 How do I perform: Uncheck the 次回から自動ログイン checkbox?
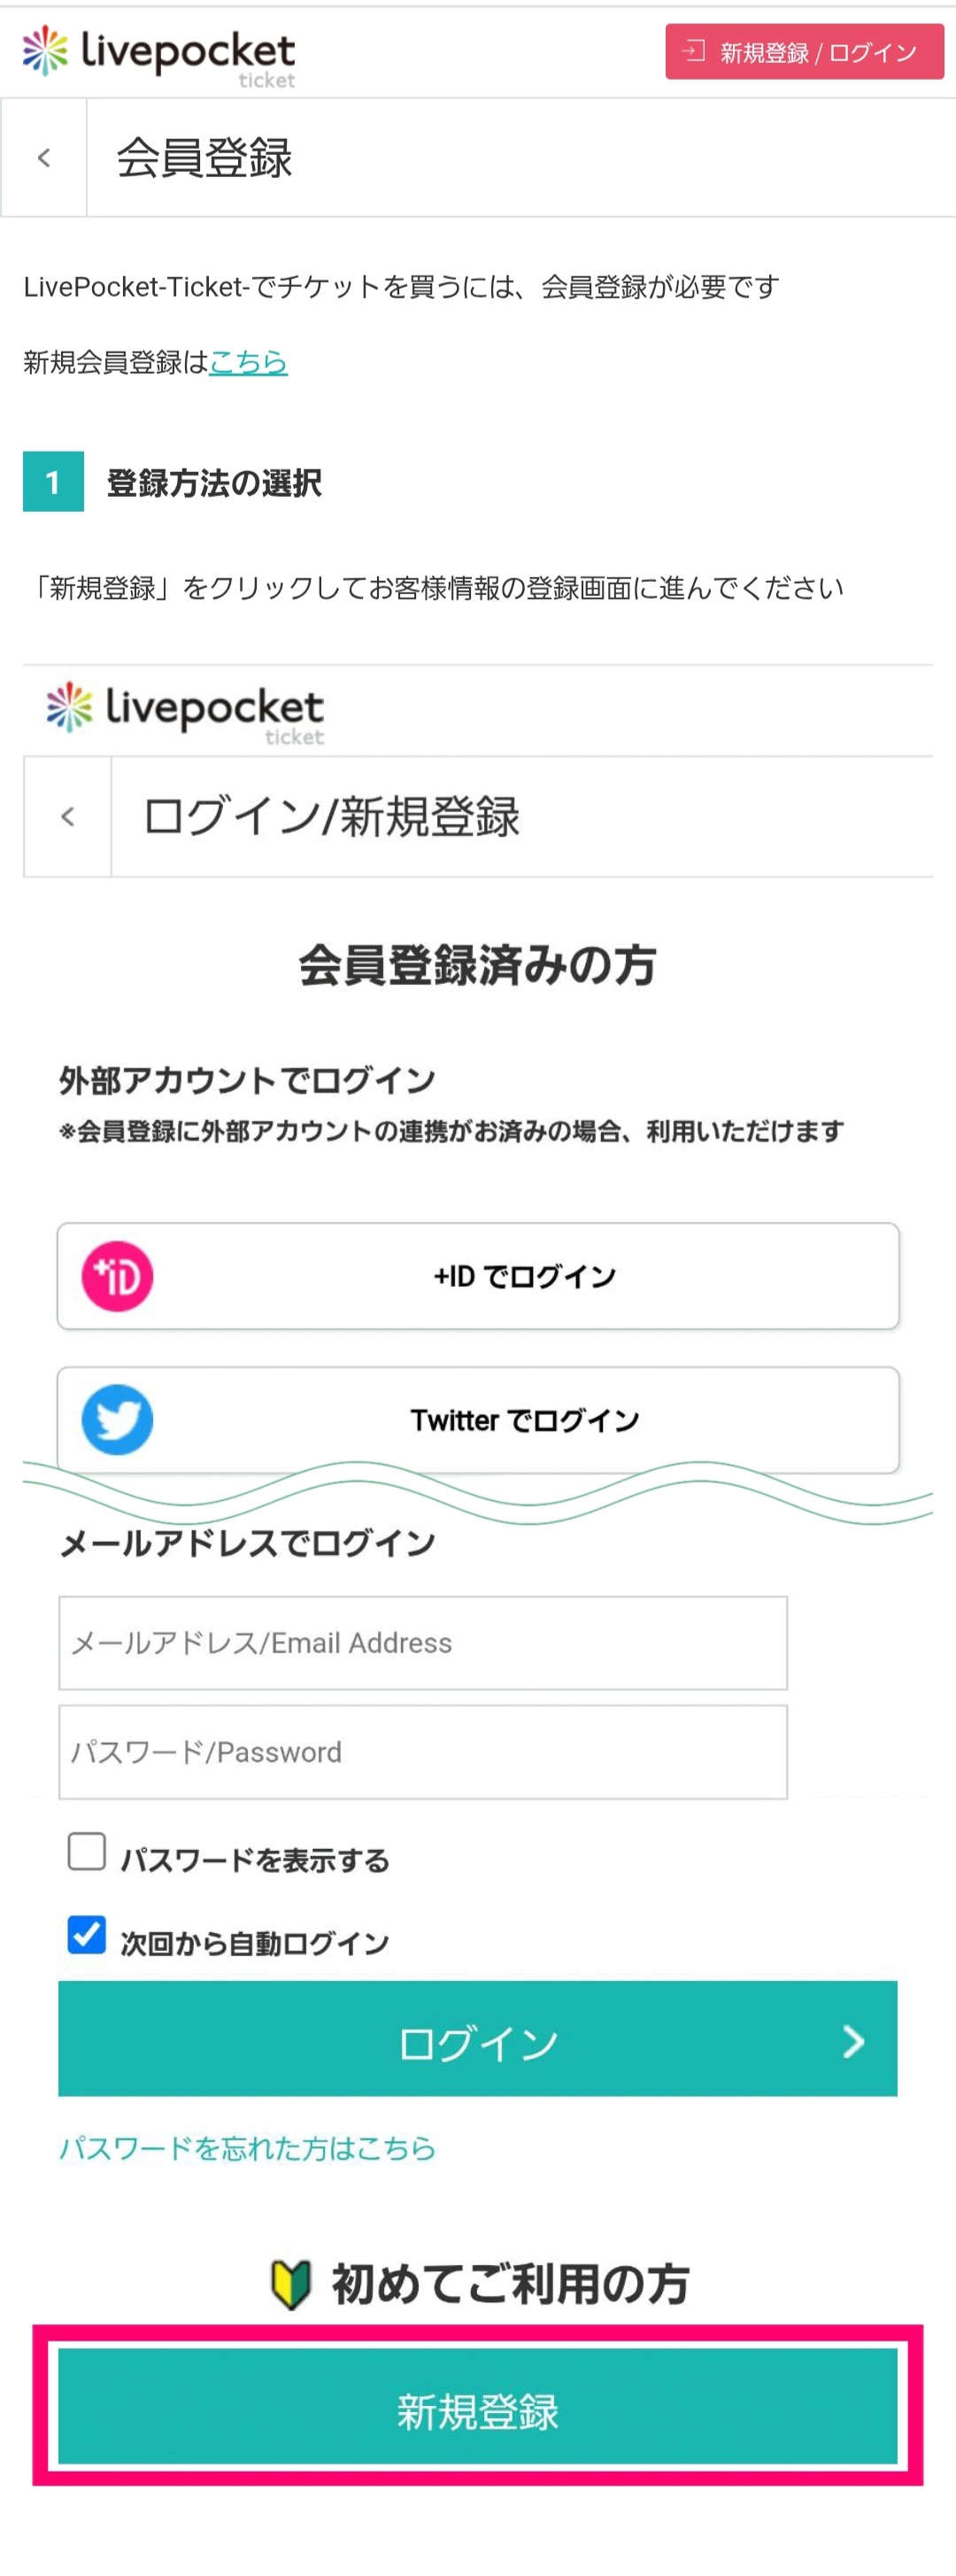(x=87, y=1934)
